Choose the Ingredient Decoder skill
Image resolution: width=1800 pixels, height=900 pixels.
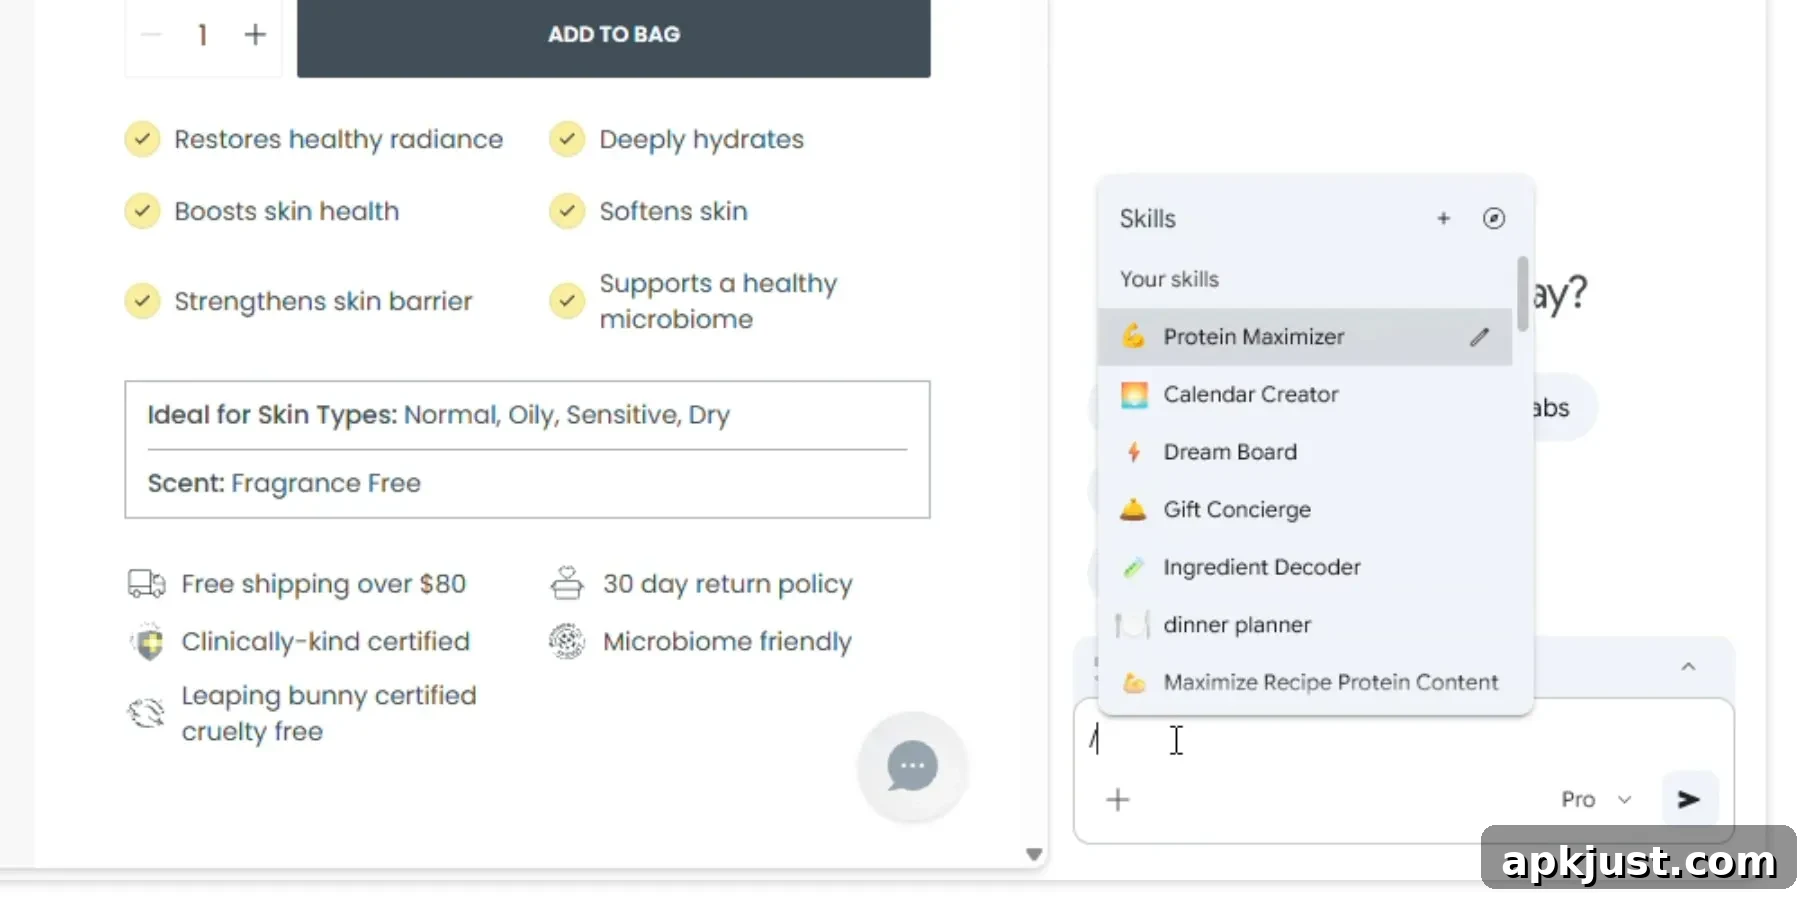pos(1304,567)
